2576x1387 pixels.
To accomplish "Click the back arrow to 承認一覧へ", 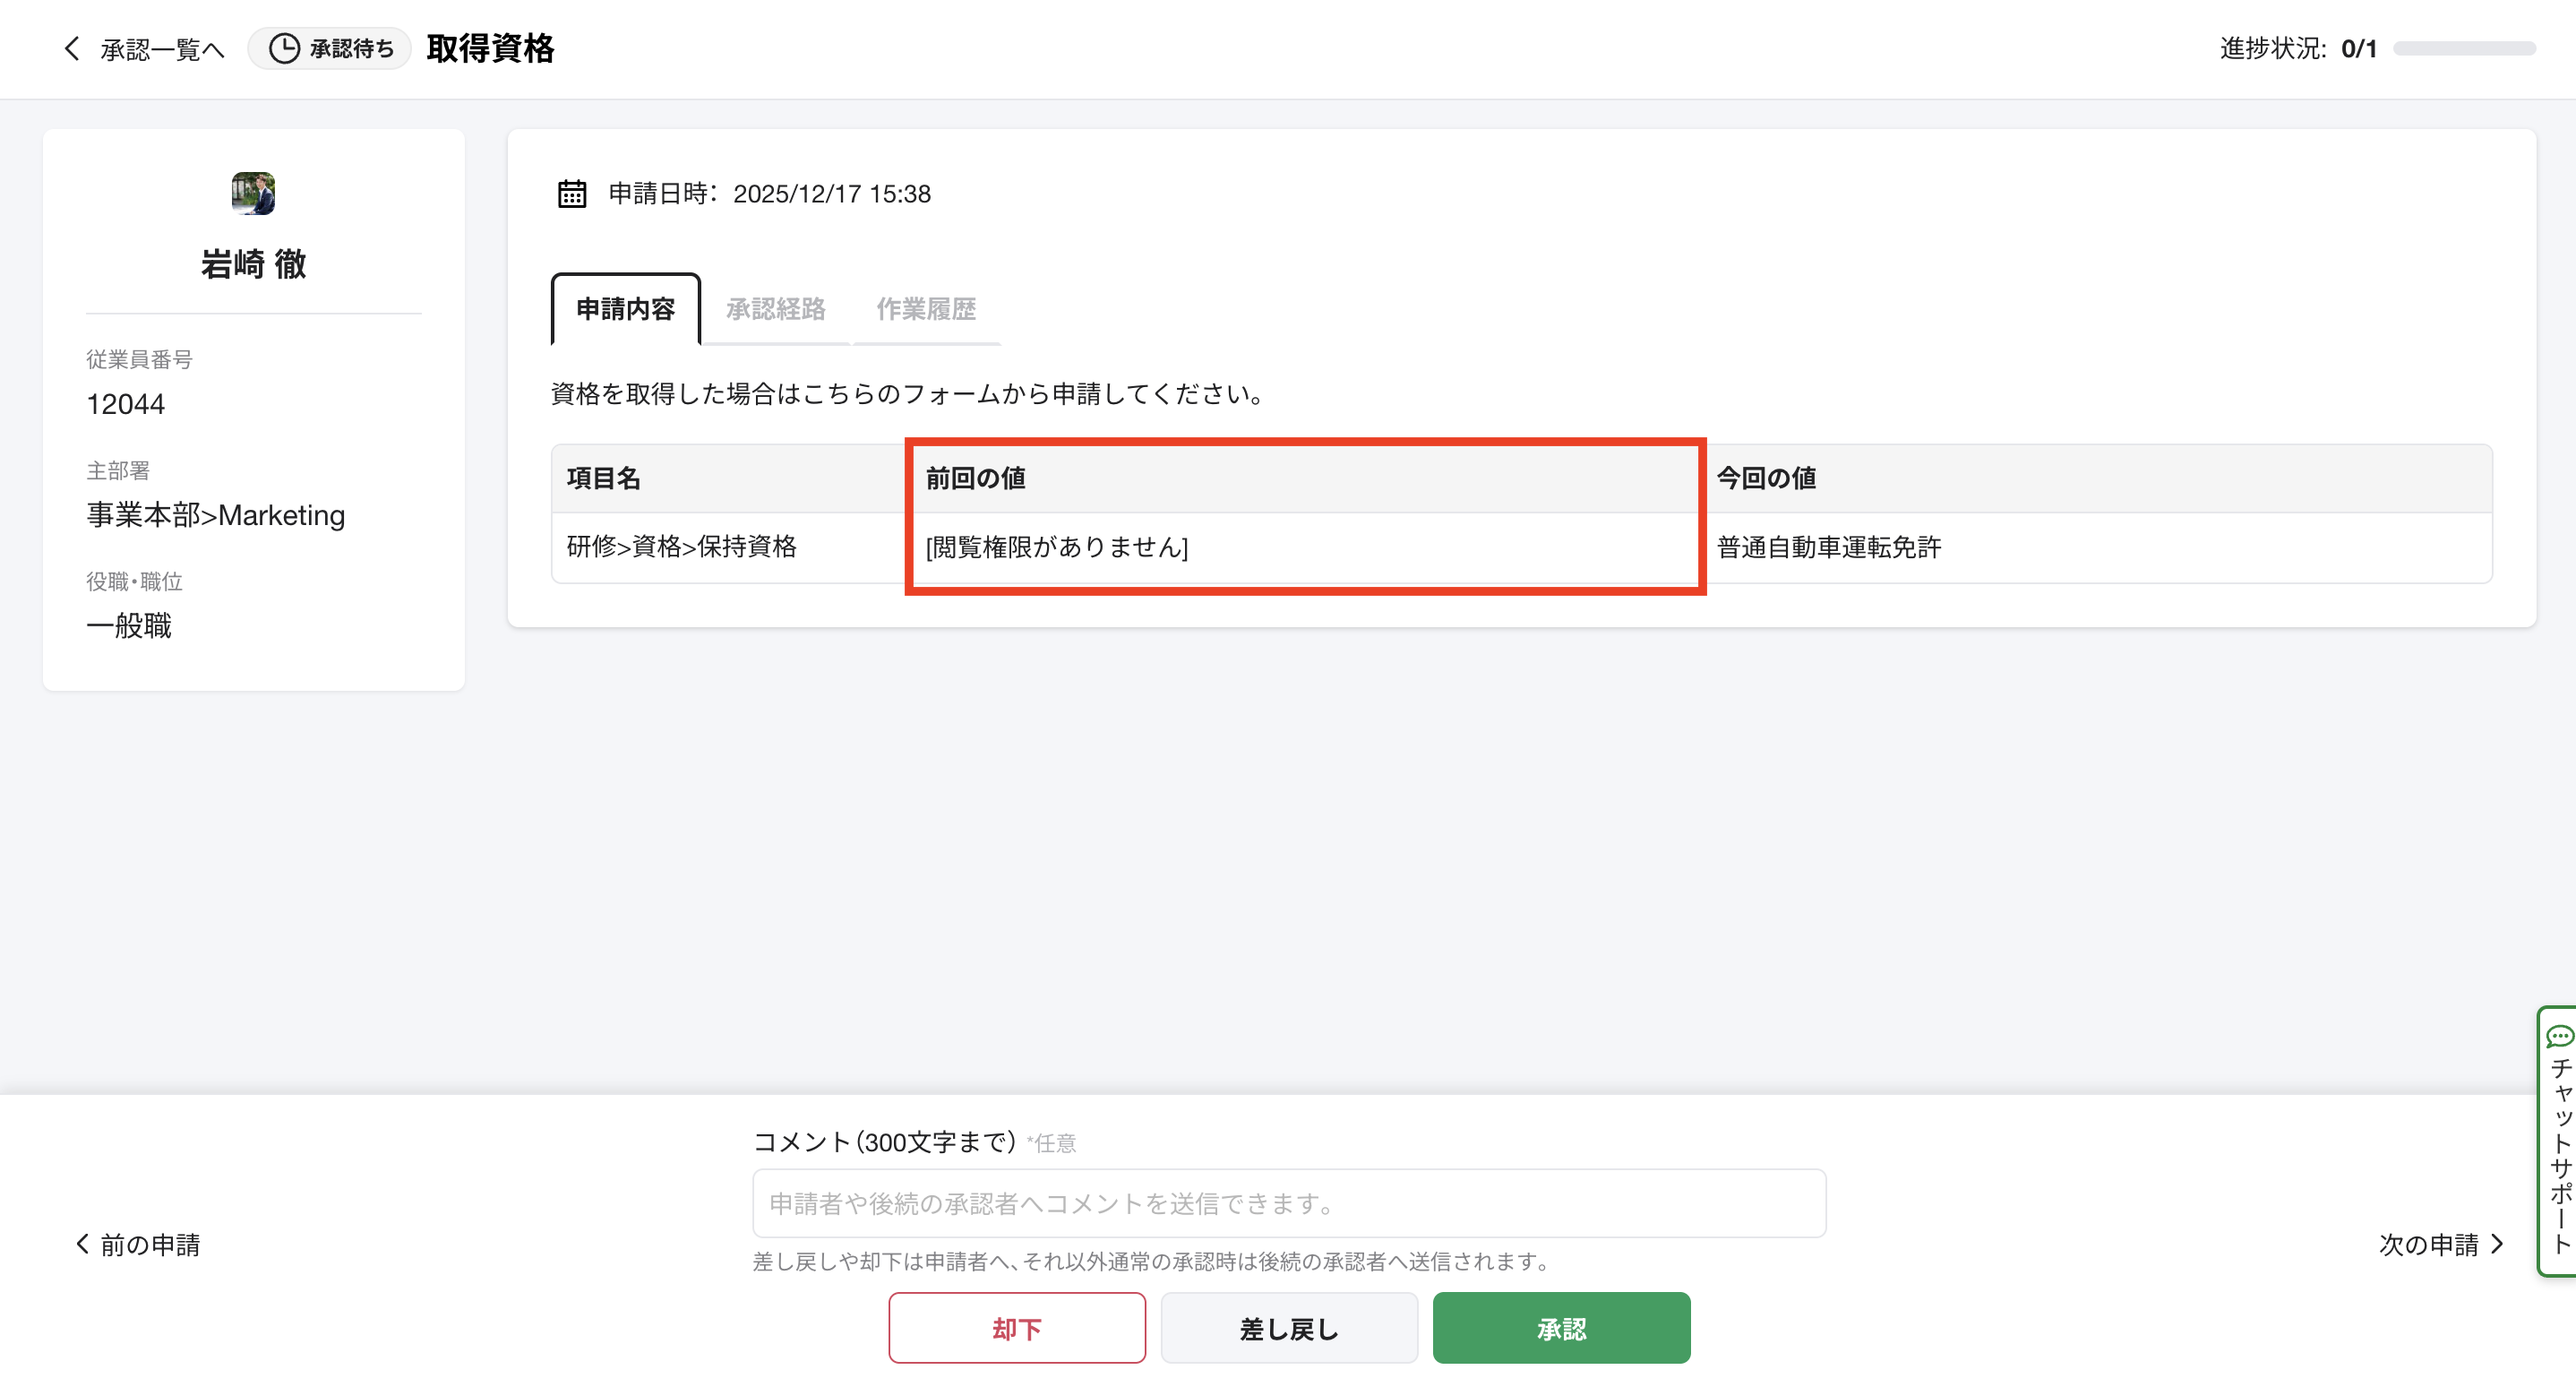I will click(72, 48).
